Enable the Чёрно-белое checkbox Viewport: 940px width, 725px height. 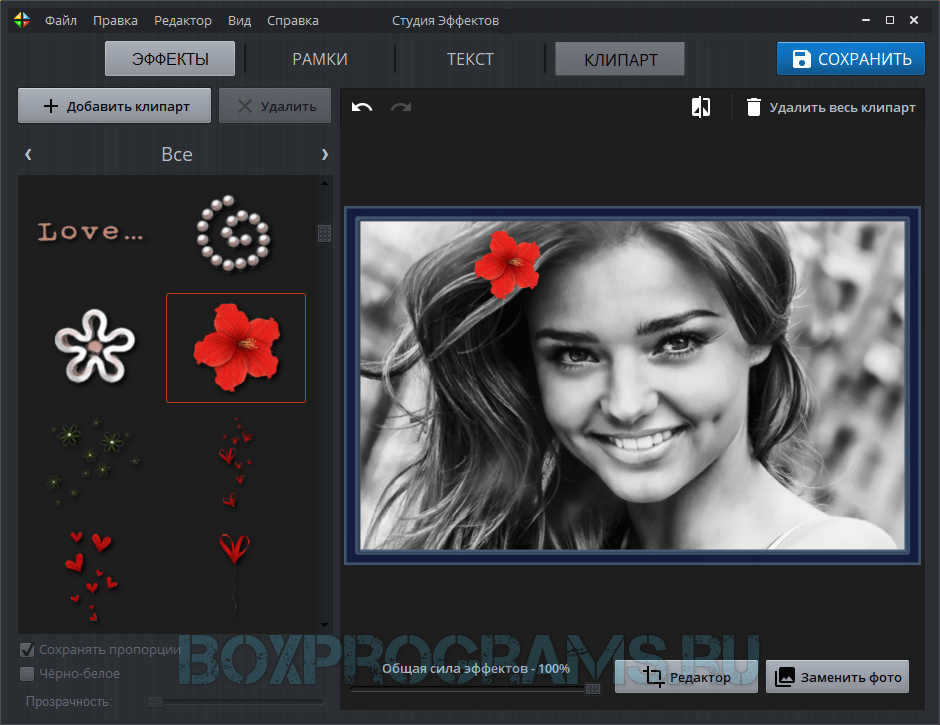[x=28, y=673]
